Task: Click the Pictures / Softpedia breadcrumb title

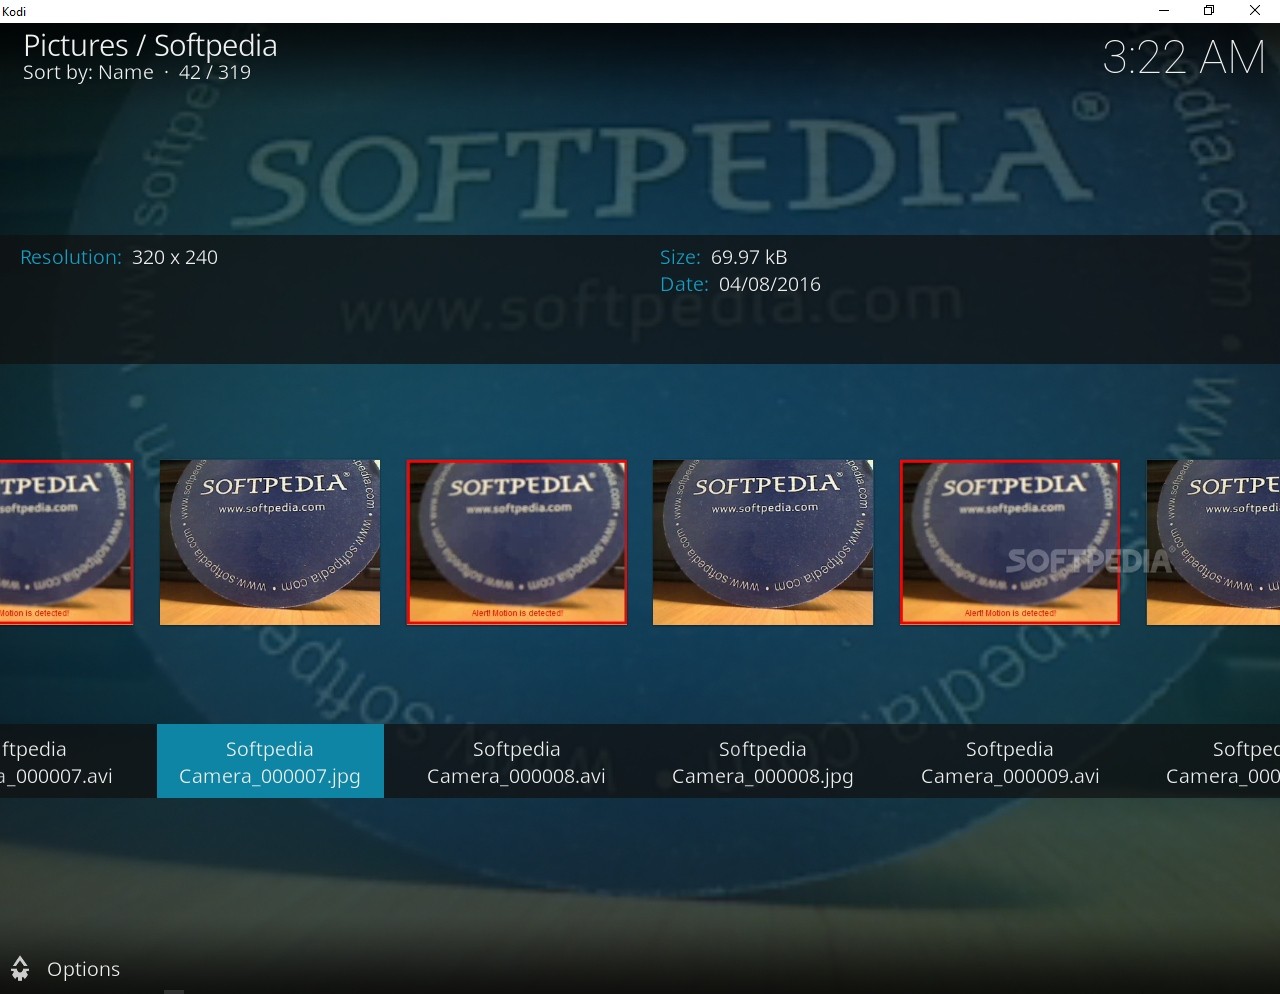Action: (x=150, y=45)
